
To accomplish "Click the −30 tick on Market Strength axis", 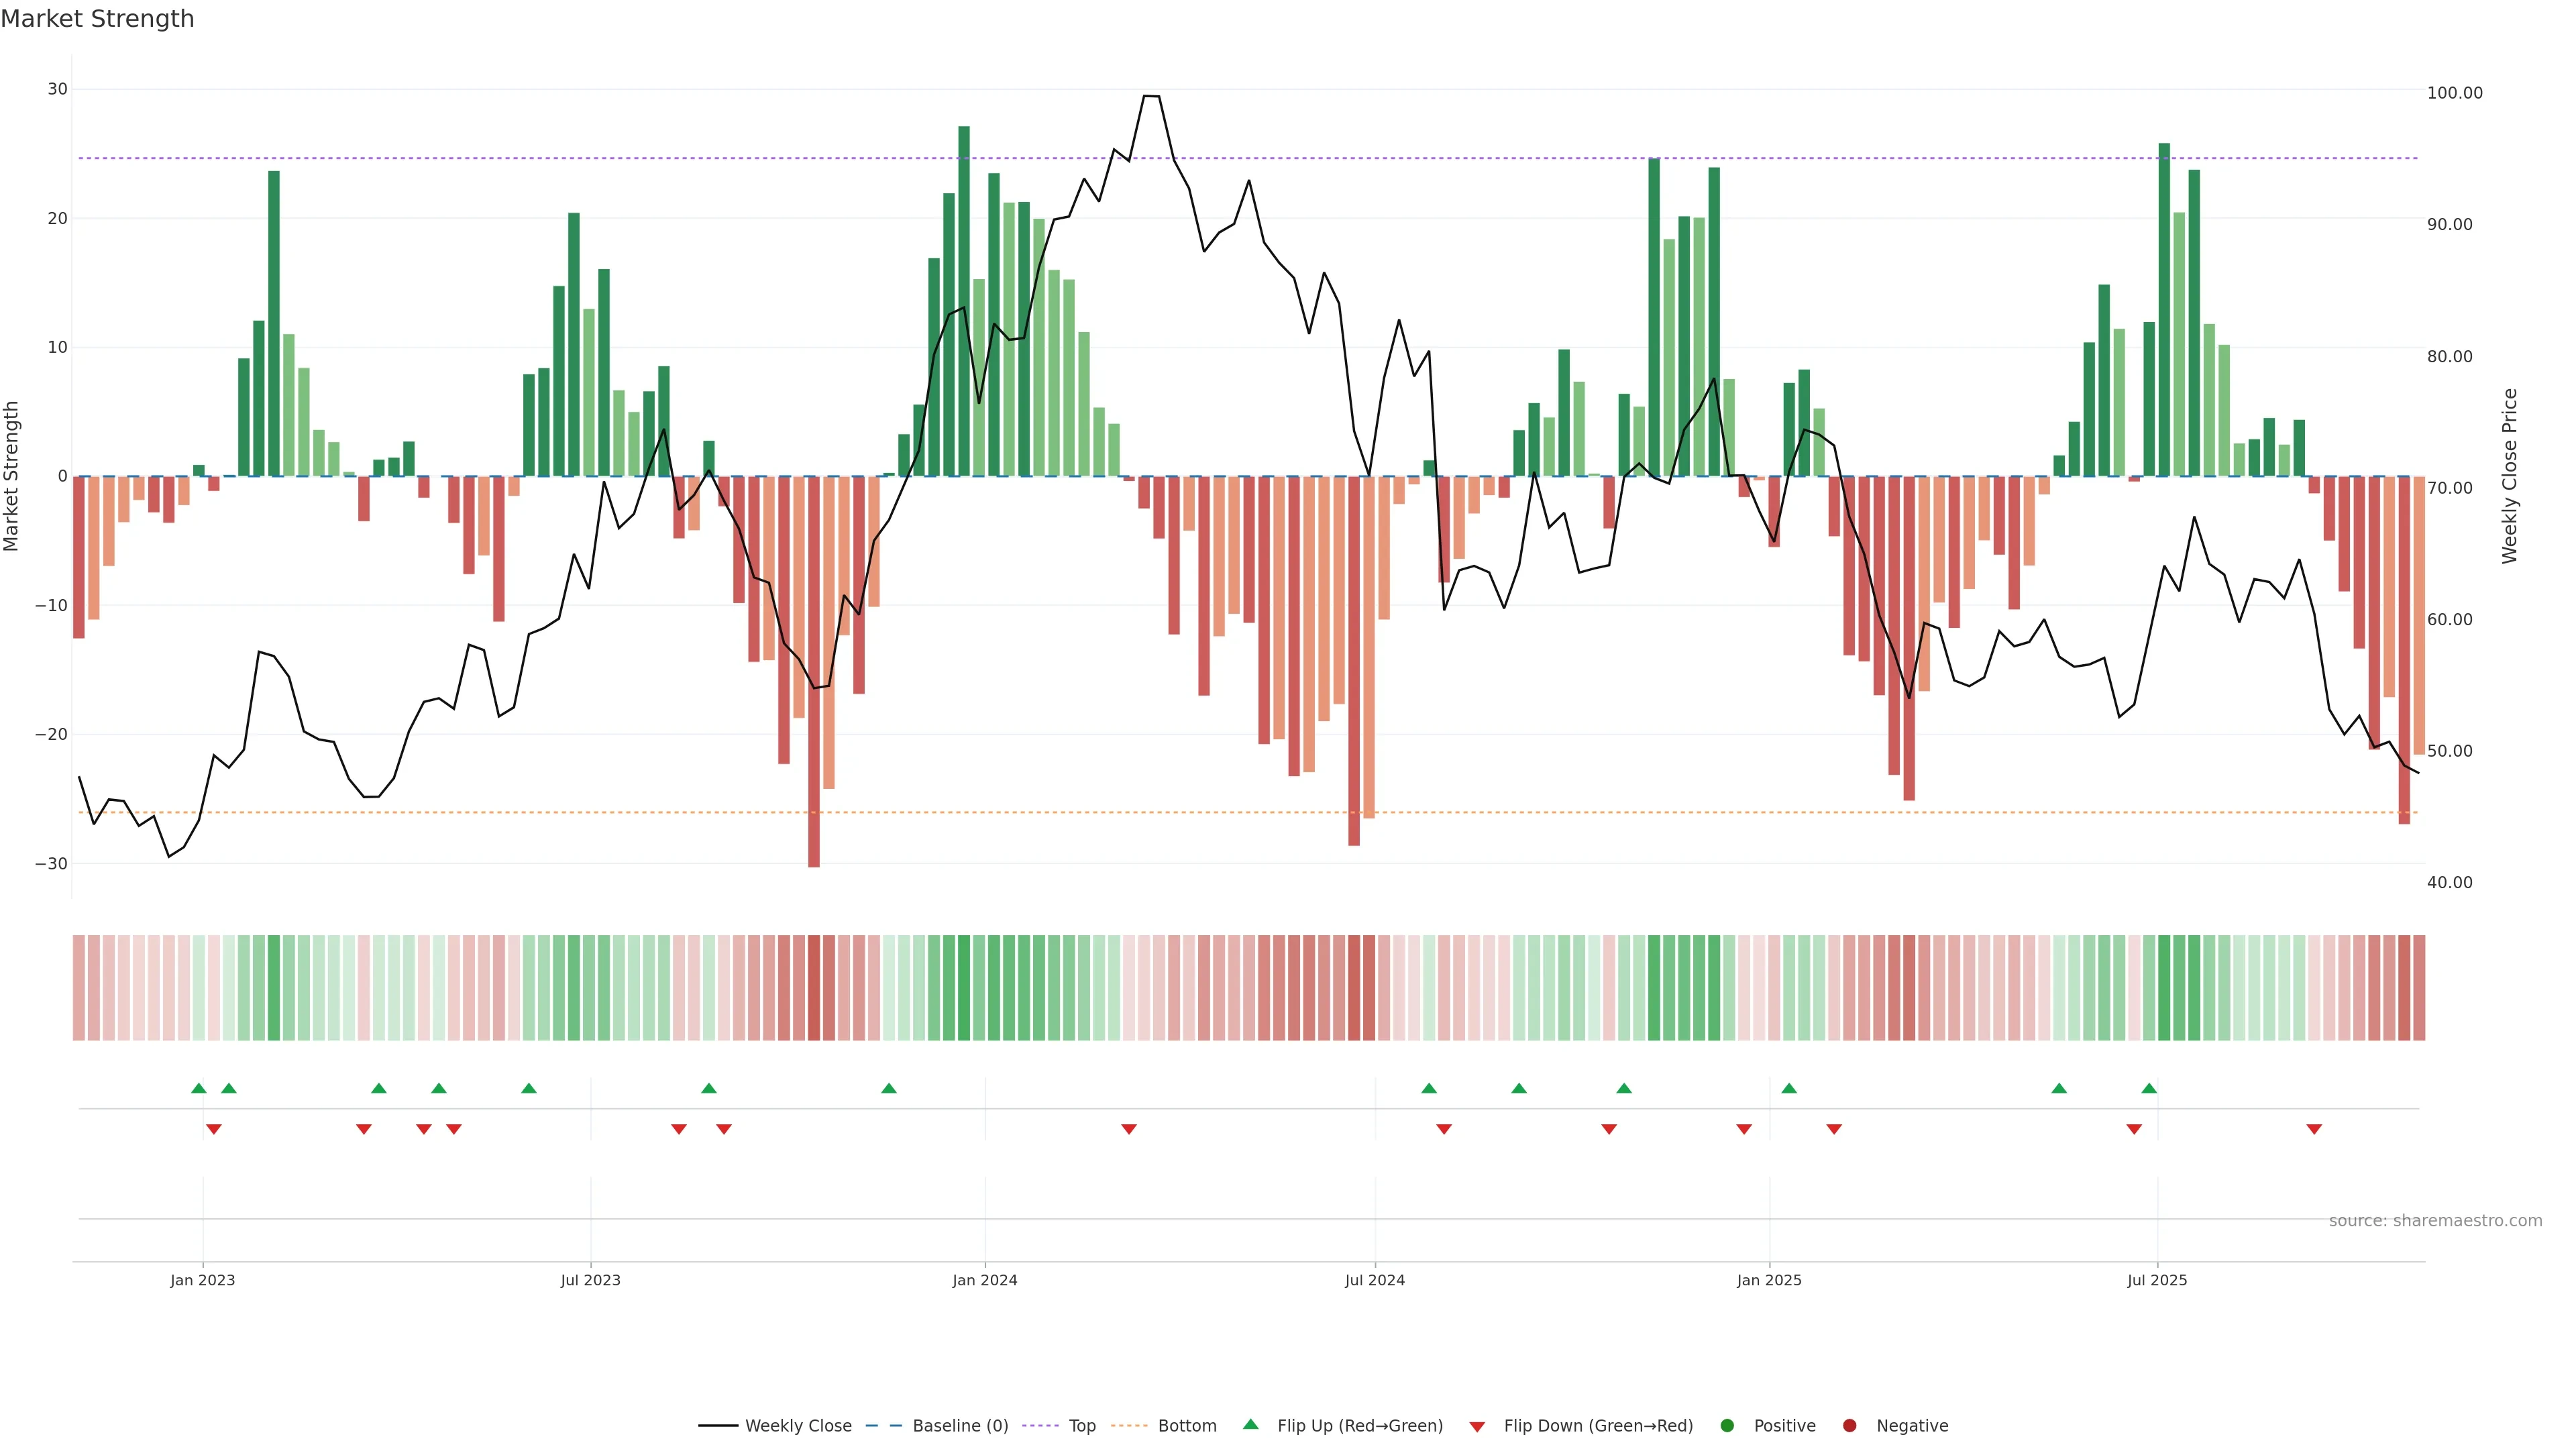I will tap(51, 864).
